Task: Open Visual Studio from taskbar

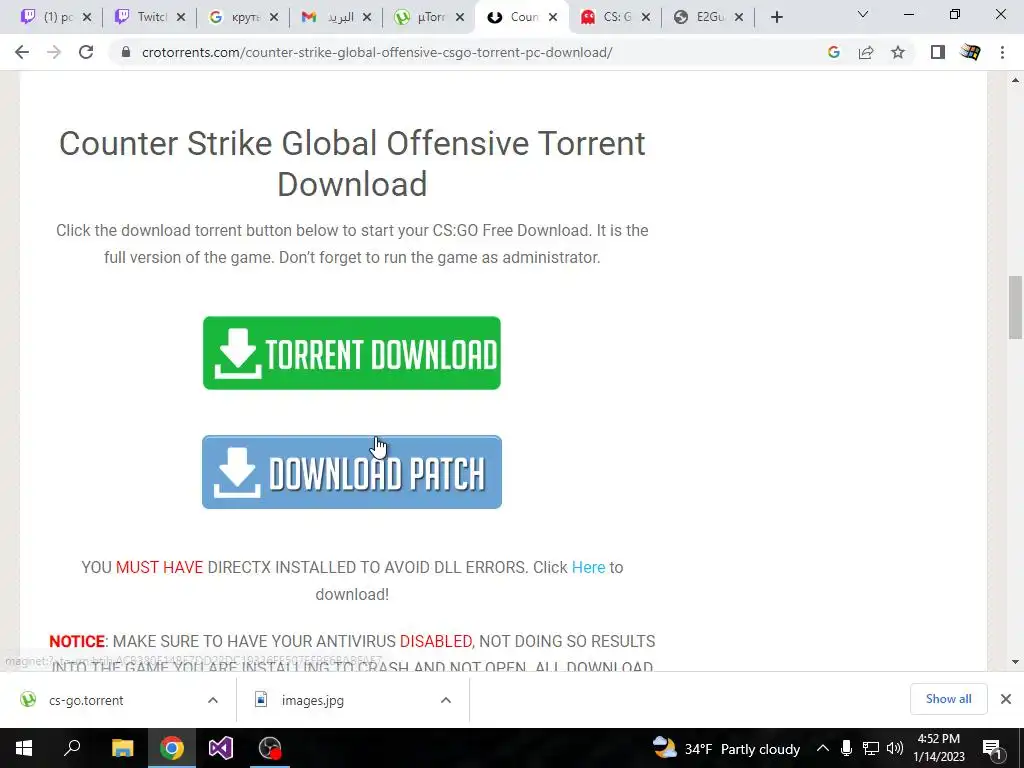Action: click(x=221, y=748)
